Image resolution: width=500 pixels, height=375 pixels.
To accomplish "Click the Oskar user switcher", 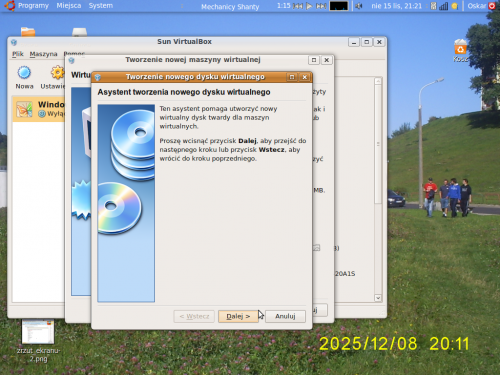I will pyautogui.click(x=477, y=6).
